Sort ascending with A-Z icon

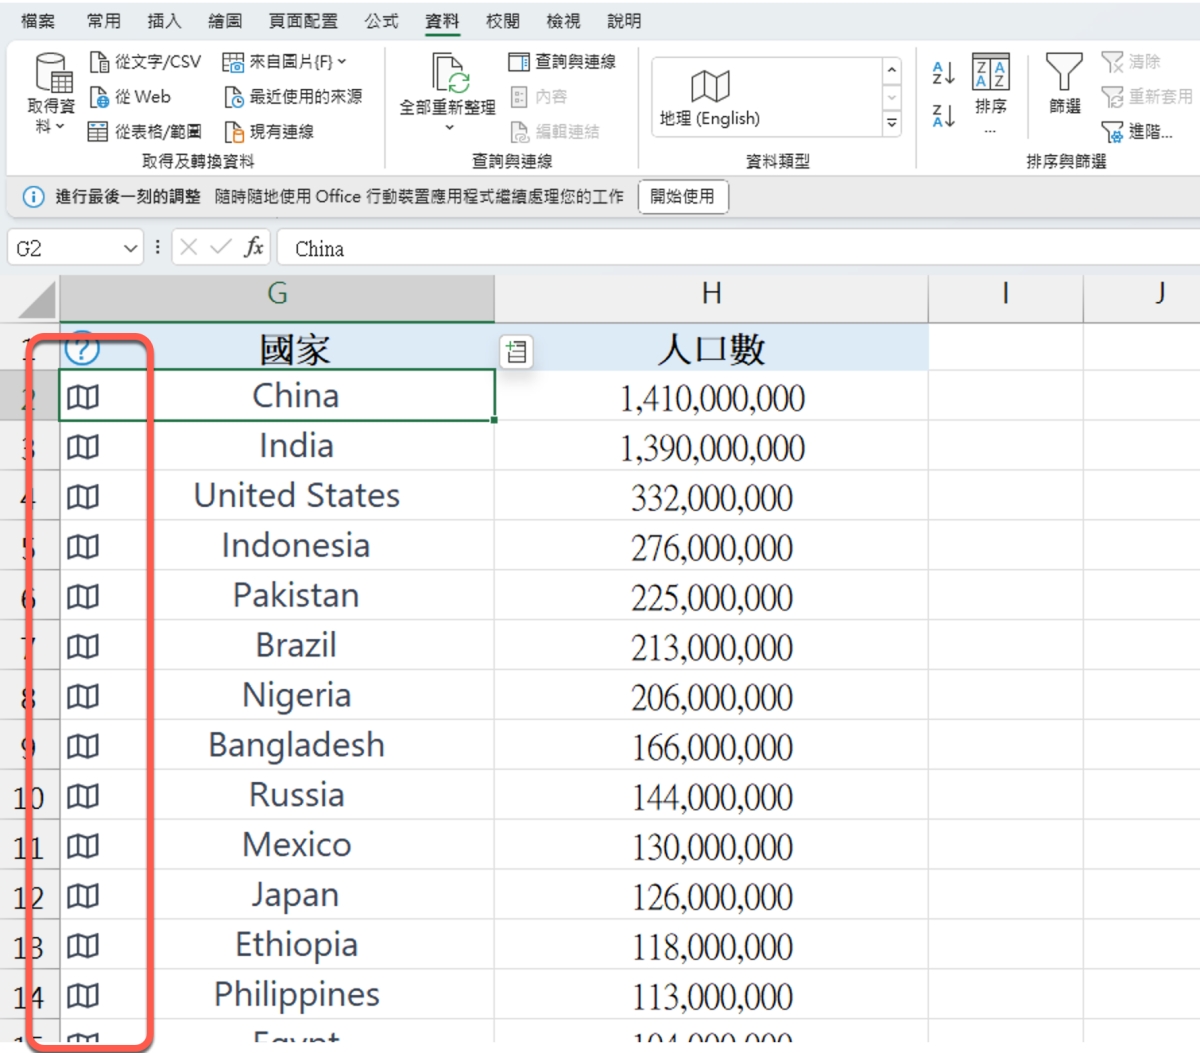943,72
